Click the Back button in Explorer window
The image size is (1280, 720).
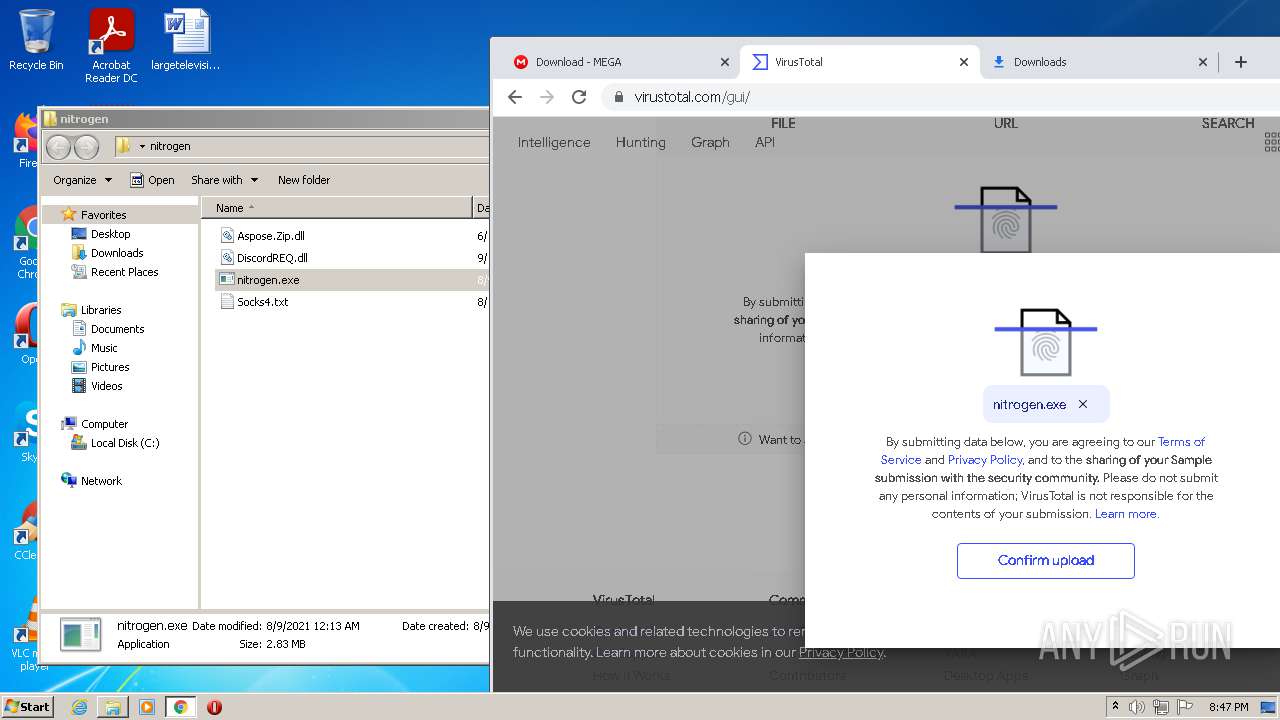[59, 147]
